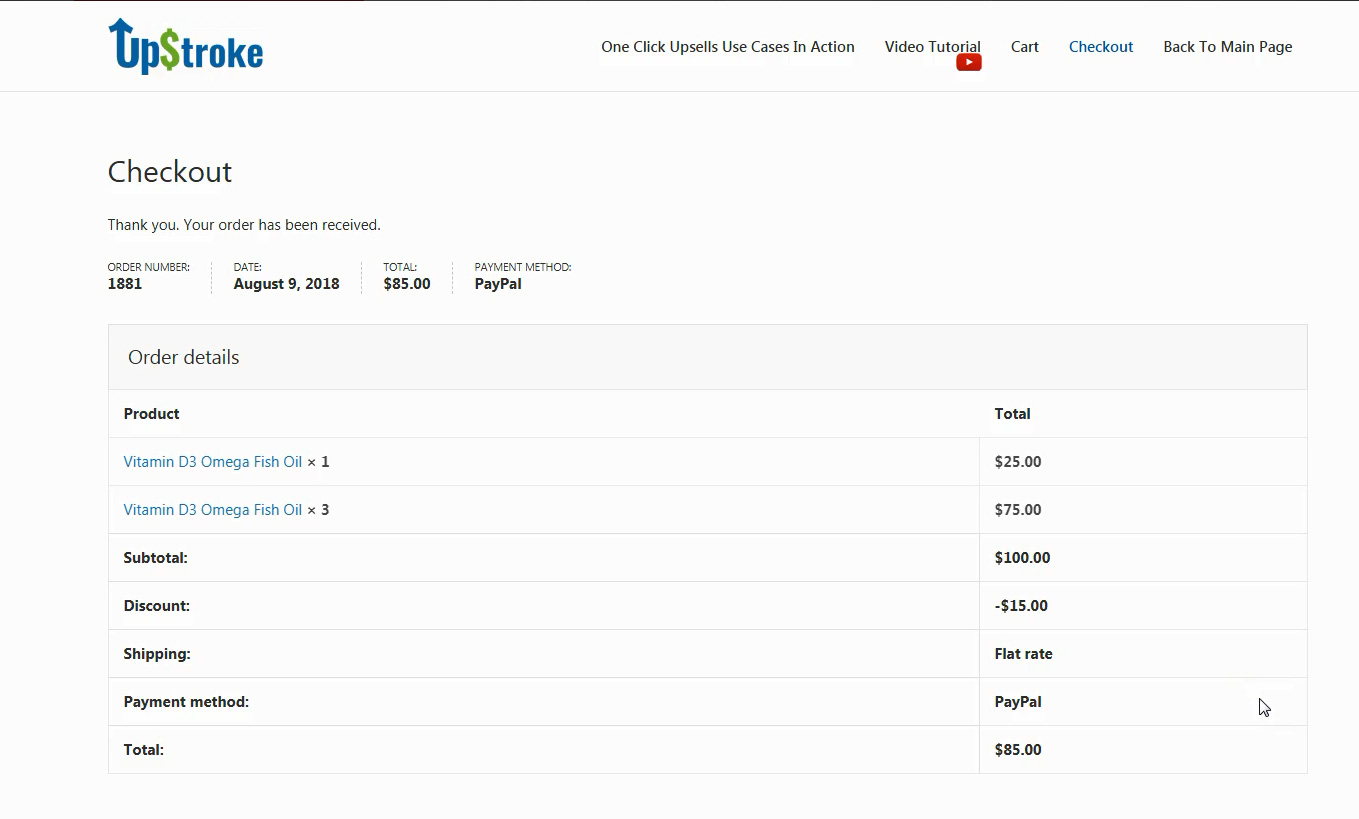Open Vitamin D3 Omega Fish Oil × 1 link
The height and width of the screenshot is (819, 1359).
coord(212,462)
